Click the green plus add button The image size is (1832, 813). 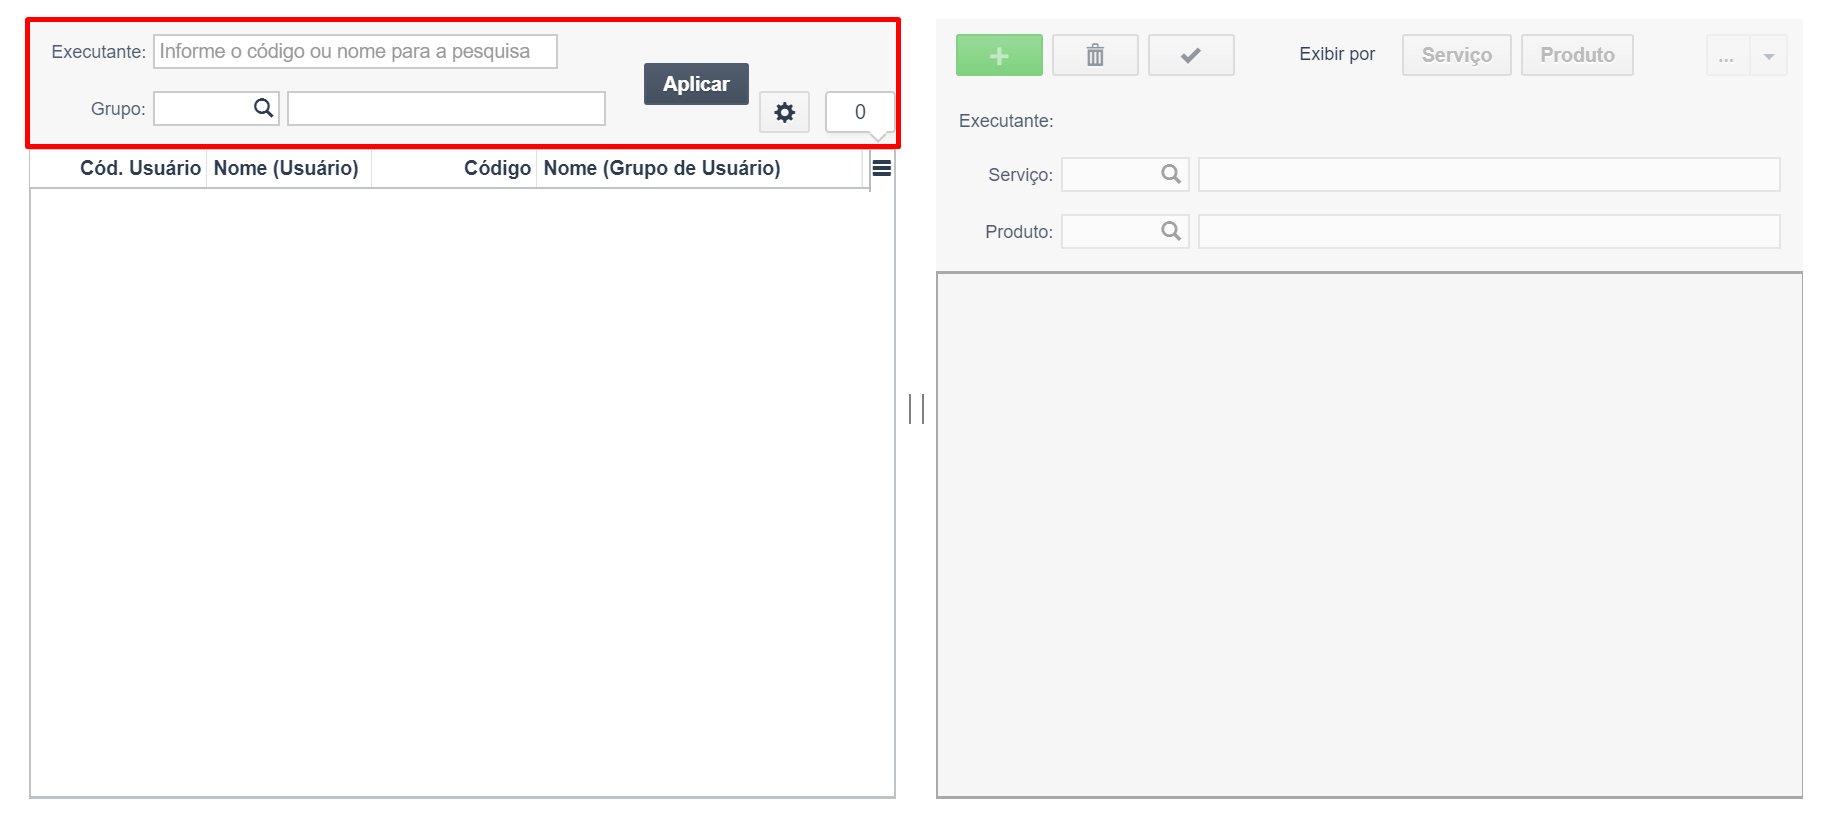(x=999, y=55)
